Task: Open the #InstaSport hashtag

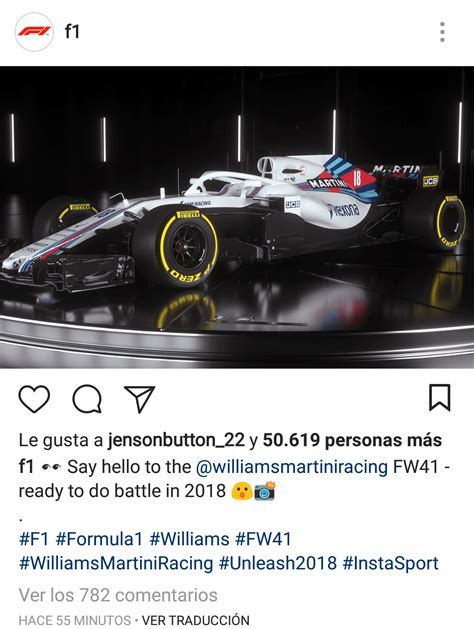Action: [x=391, y=563]
